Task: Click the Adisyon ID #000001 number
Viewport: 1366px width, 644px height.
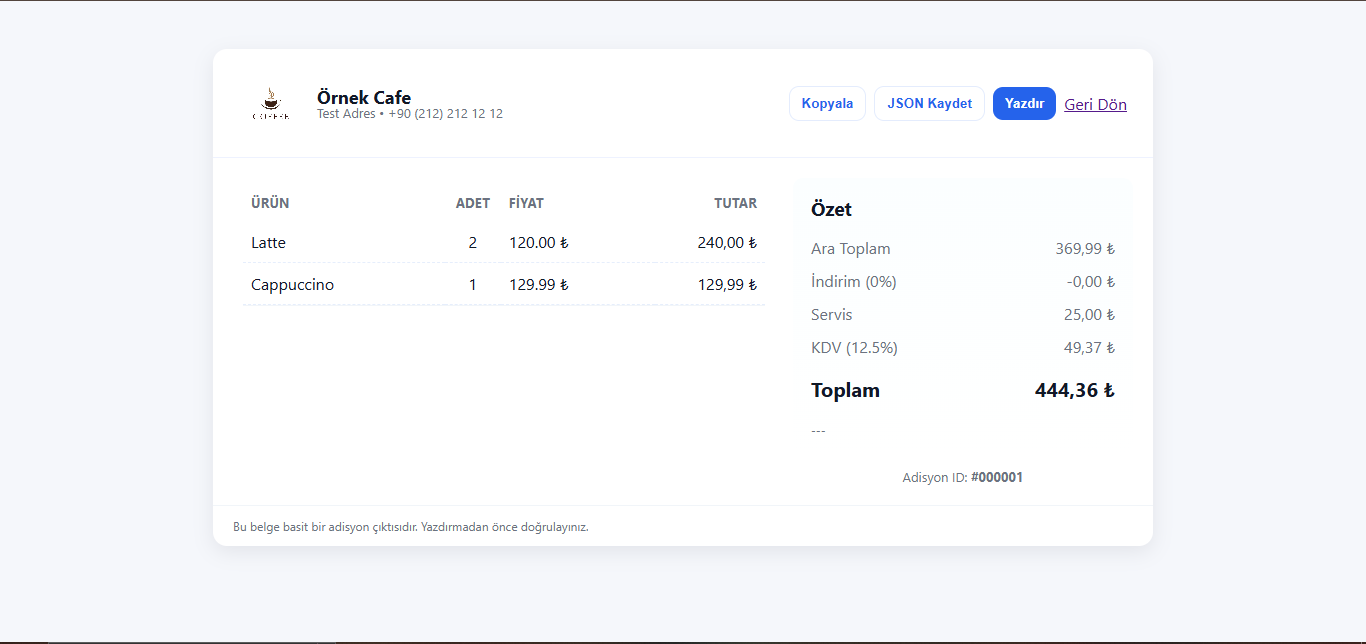Action: pos(996,478)
